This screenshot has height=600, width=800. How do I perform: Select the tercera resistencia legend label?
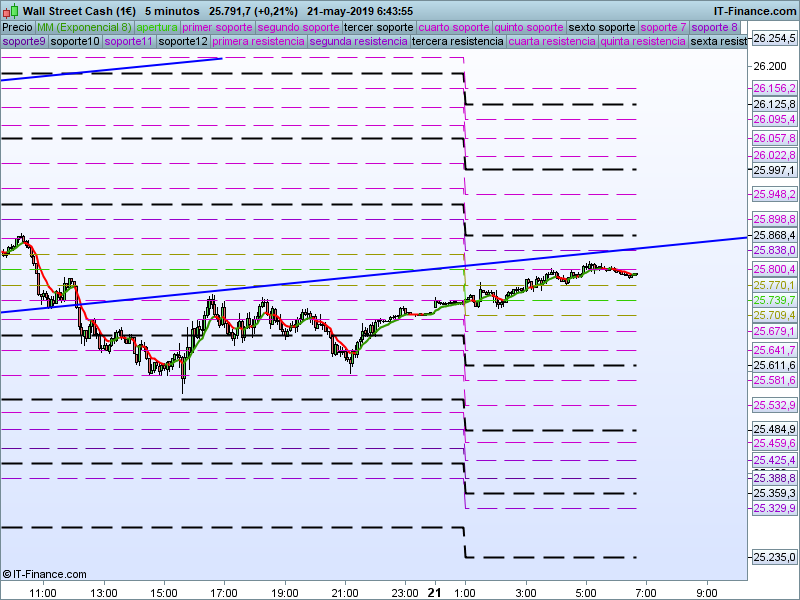coord(458,41)
